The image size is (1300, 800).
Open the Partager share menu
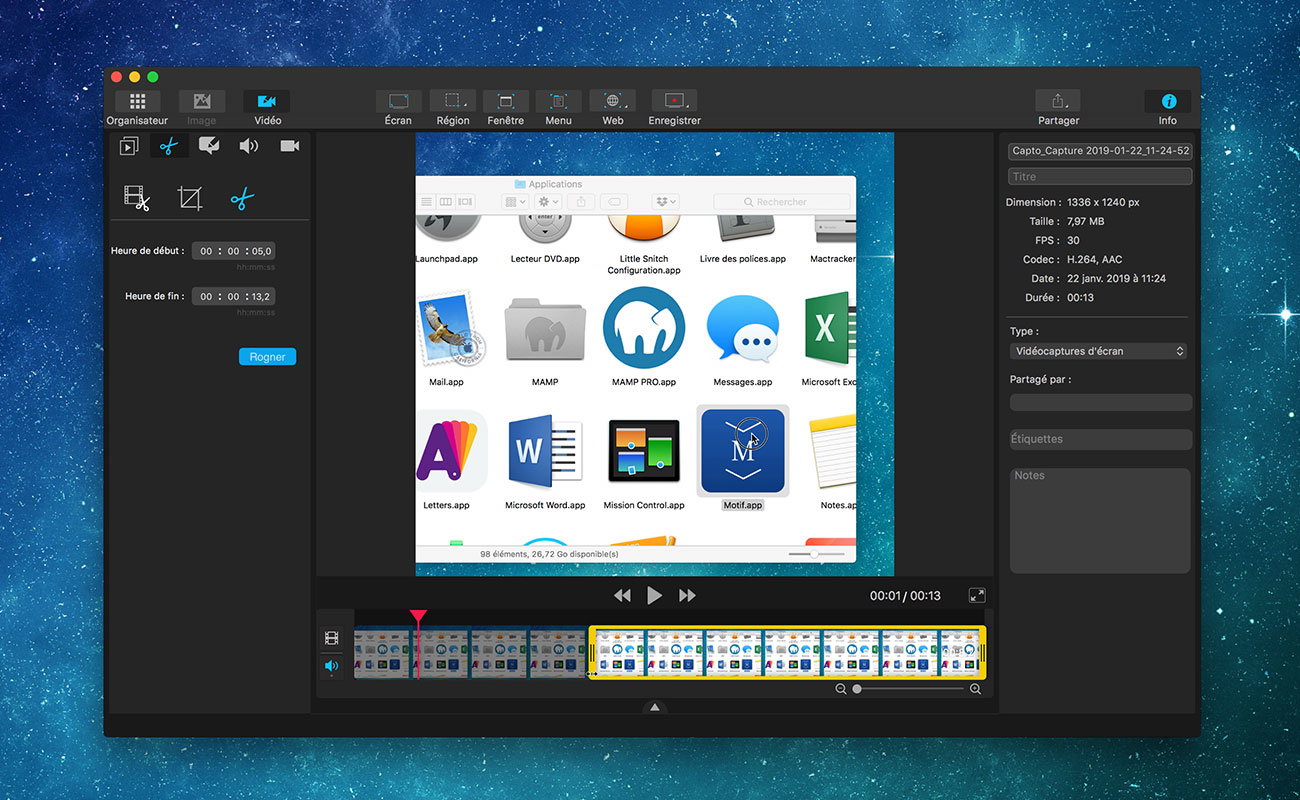point(1058,102)
